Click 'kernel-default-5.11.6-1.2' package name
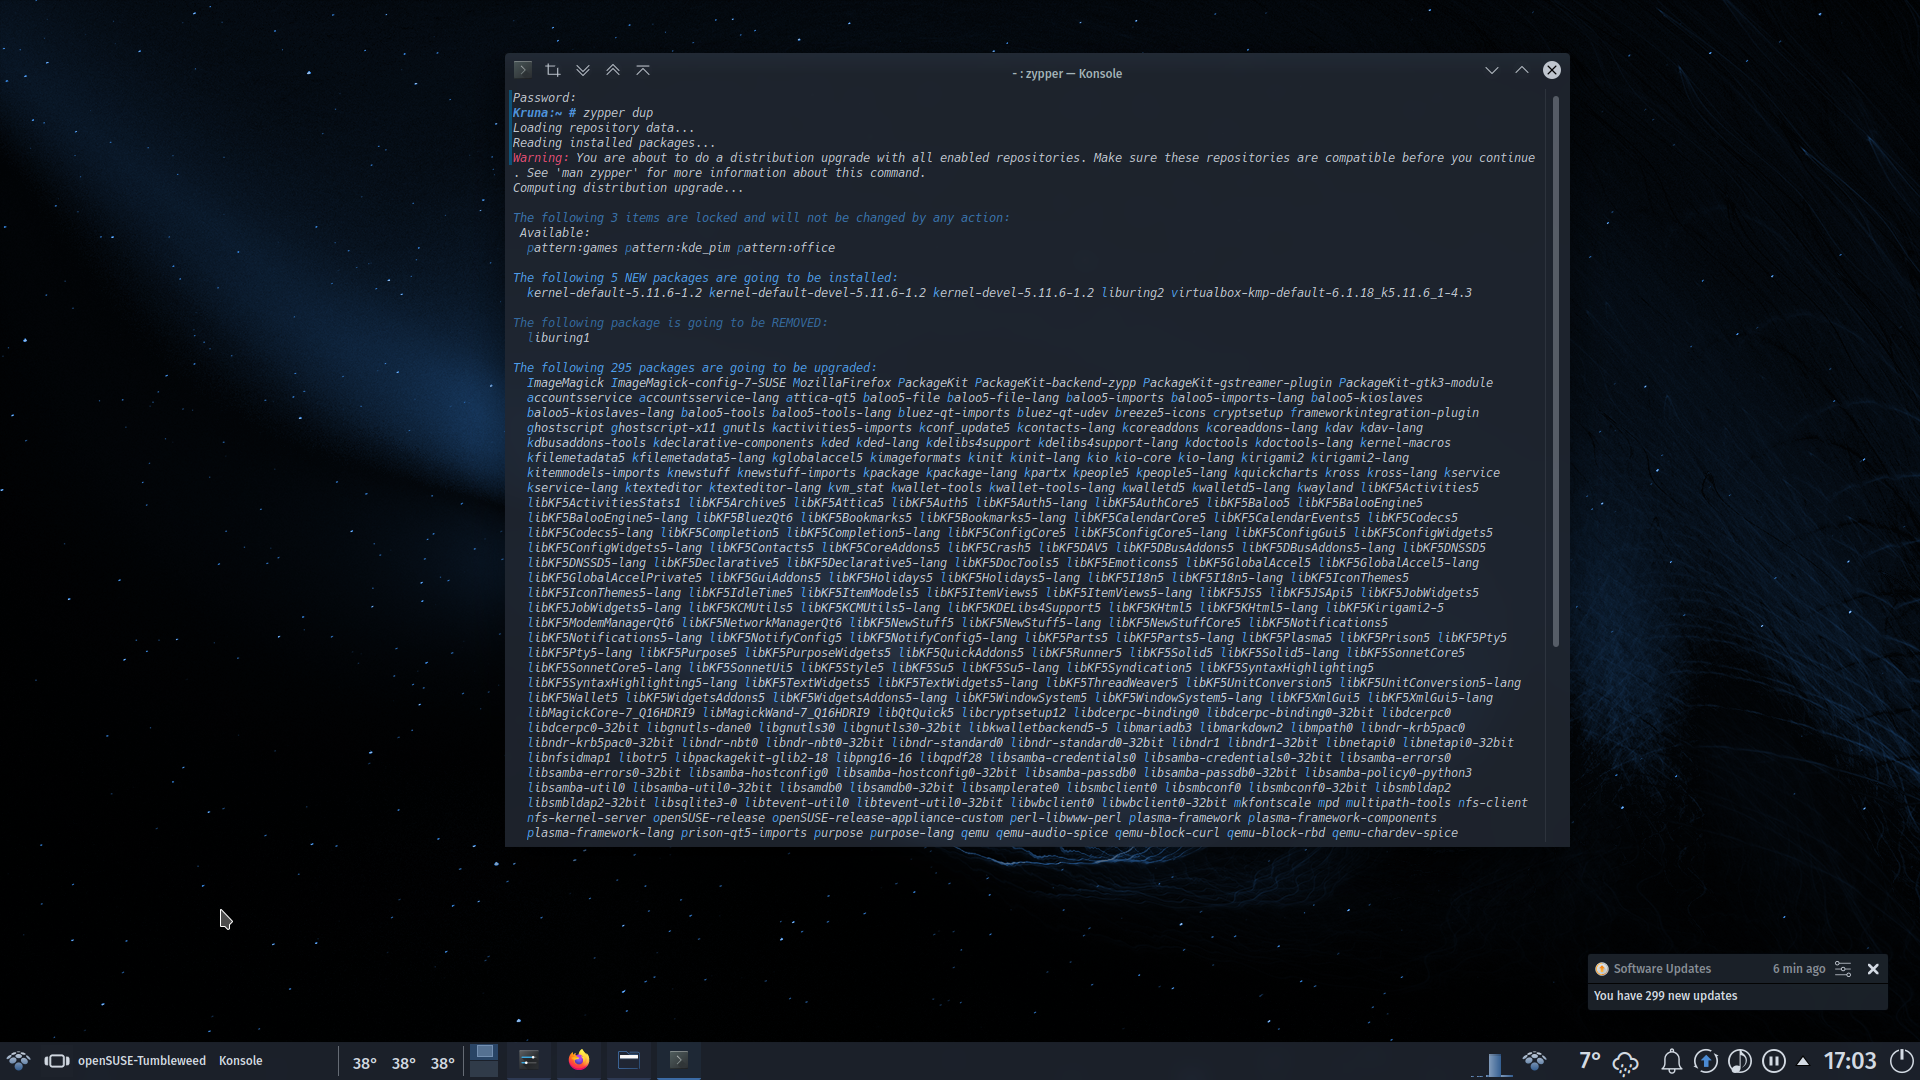The width and height of the screenshot is (1920, 1080). 614,293
